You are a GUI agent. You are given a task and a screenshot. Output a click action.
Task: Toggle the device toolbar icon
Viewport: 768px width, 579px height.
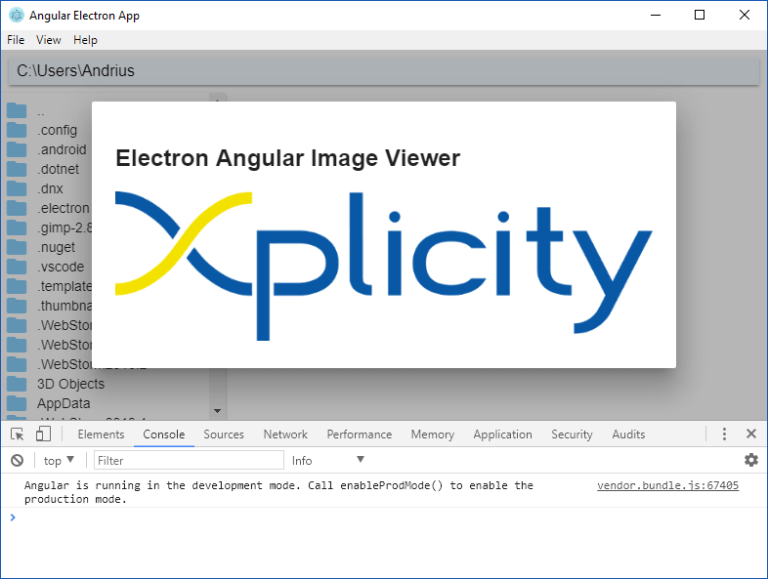click(43, 434)
